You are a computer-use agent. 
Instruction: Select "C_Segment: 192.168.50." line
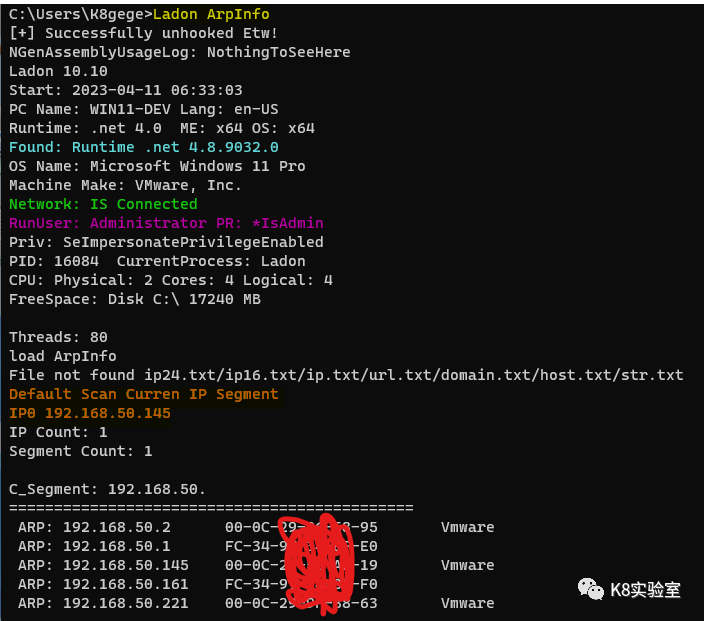[108, 489]
